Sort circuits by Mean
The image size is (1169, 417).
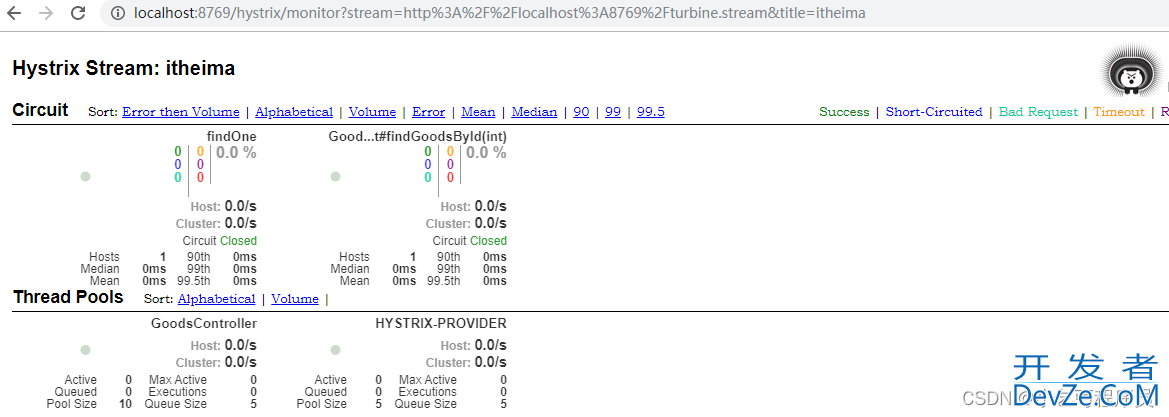click(x=478, y=112)
